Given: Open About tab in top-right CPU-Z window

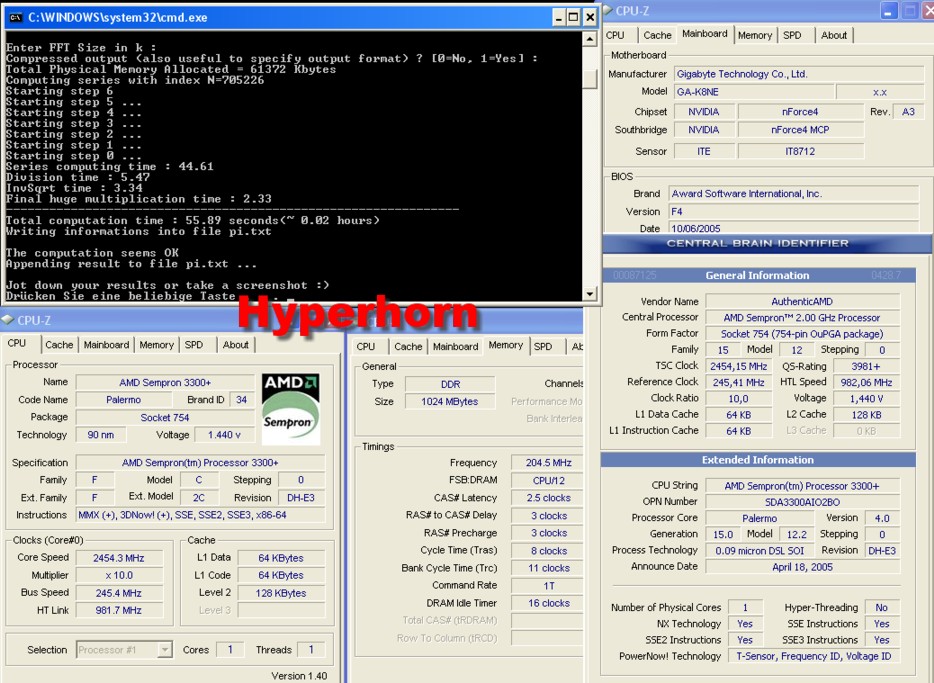Looking at the screenshot, I should [x=834, y=35].
